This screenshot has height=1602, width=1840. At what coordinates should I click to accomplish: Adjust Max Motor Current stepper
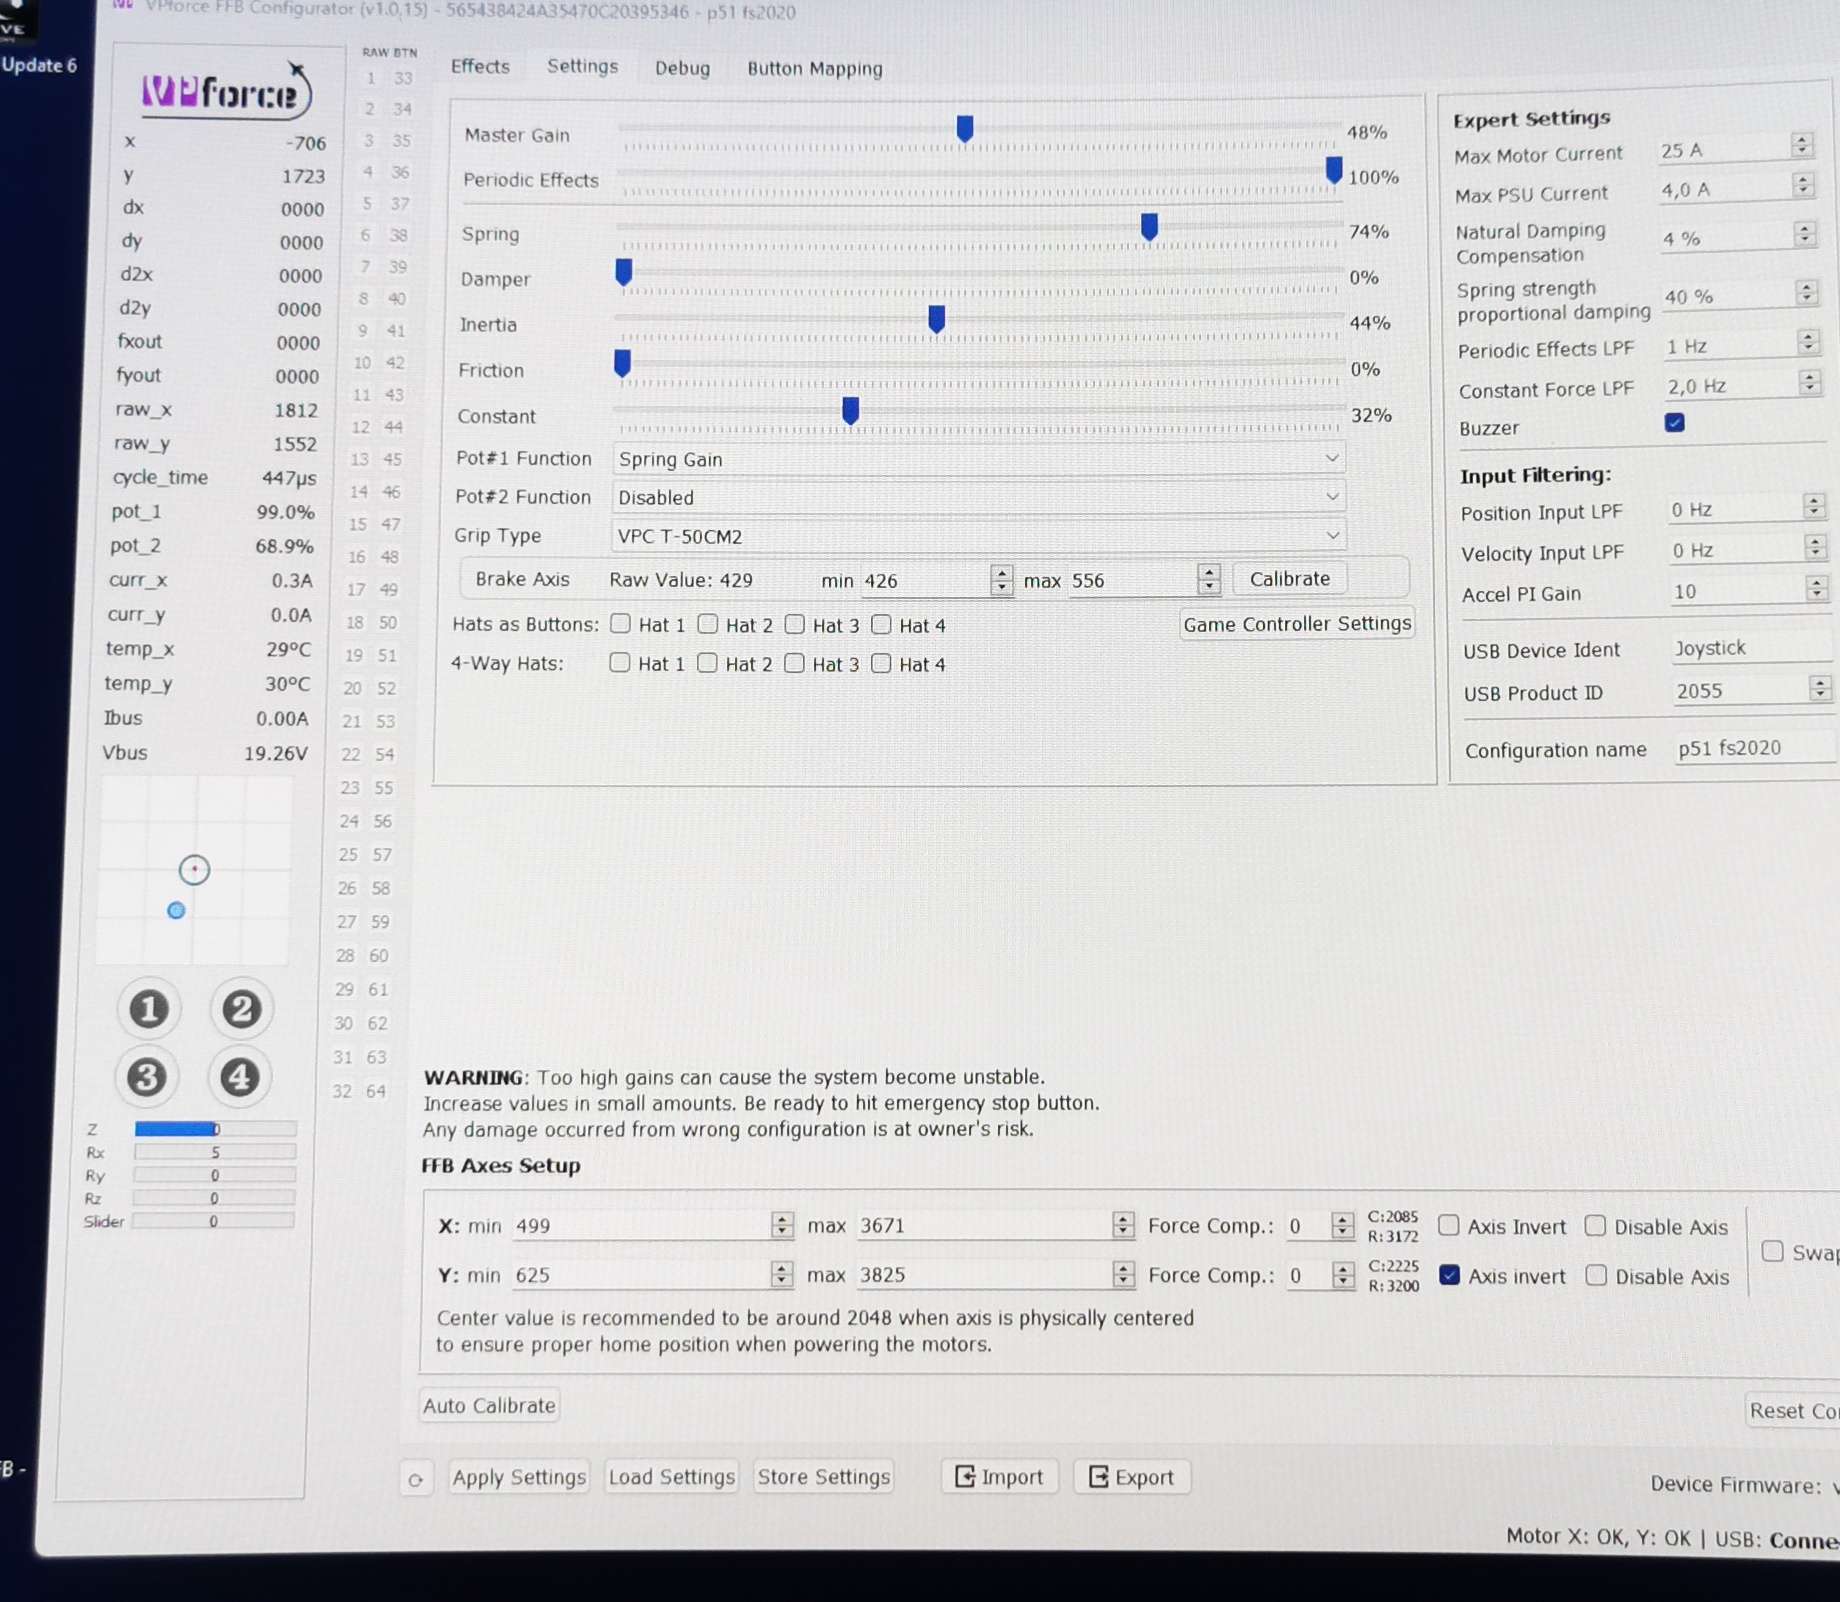(x=1802, y=145)
